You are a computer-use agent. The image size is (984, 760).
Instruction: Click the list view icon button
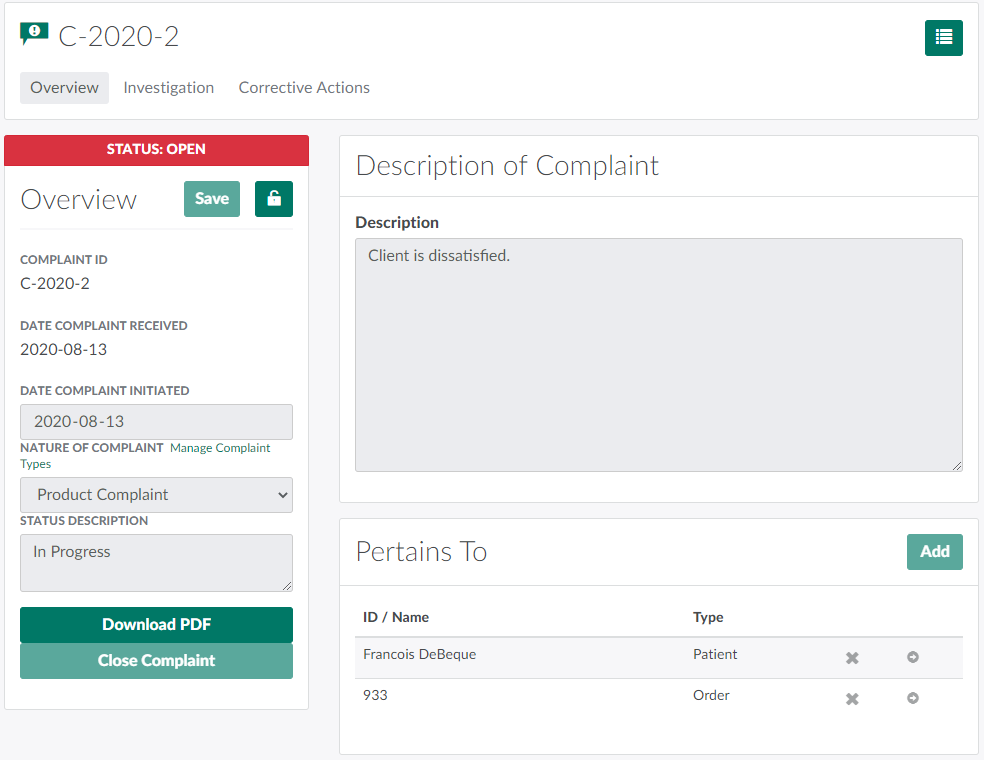[x=943, y=38]
